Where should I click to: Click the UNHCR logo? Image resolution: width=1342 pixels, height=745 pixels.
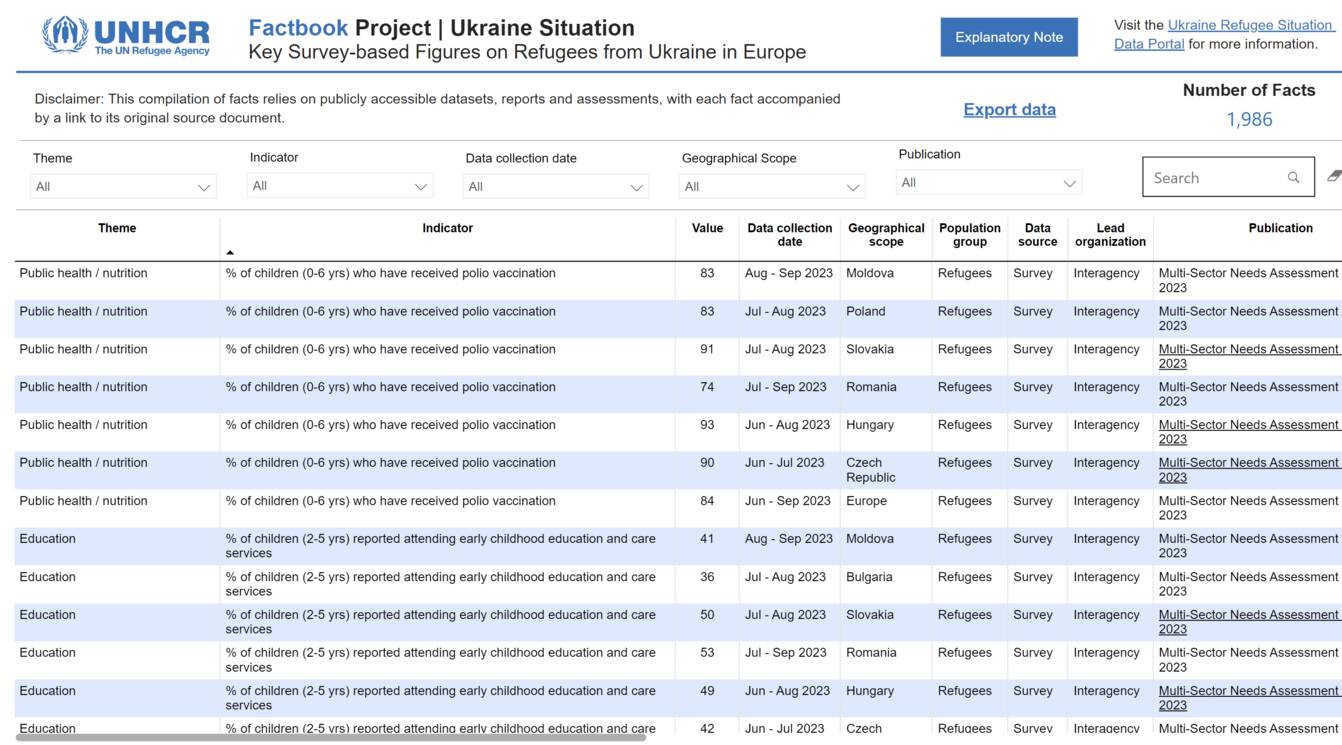point(126,35)
